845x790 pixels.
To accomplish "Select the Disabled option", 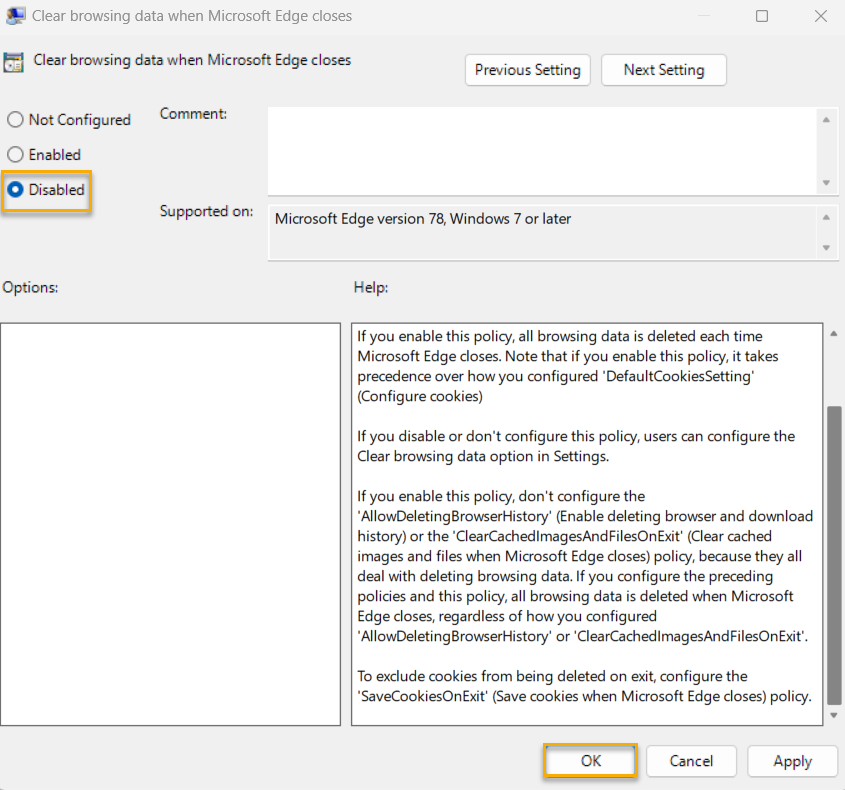I will coord(16,189).
